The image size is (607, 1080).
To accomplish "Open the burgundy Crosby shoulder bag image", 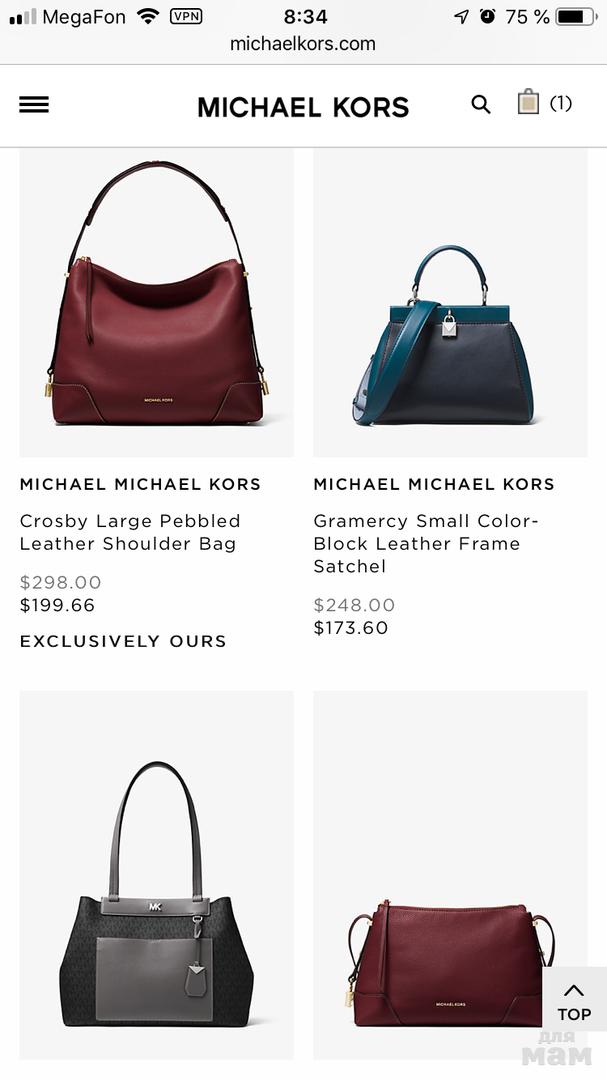I will (156, 302).
